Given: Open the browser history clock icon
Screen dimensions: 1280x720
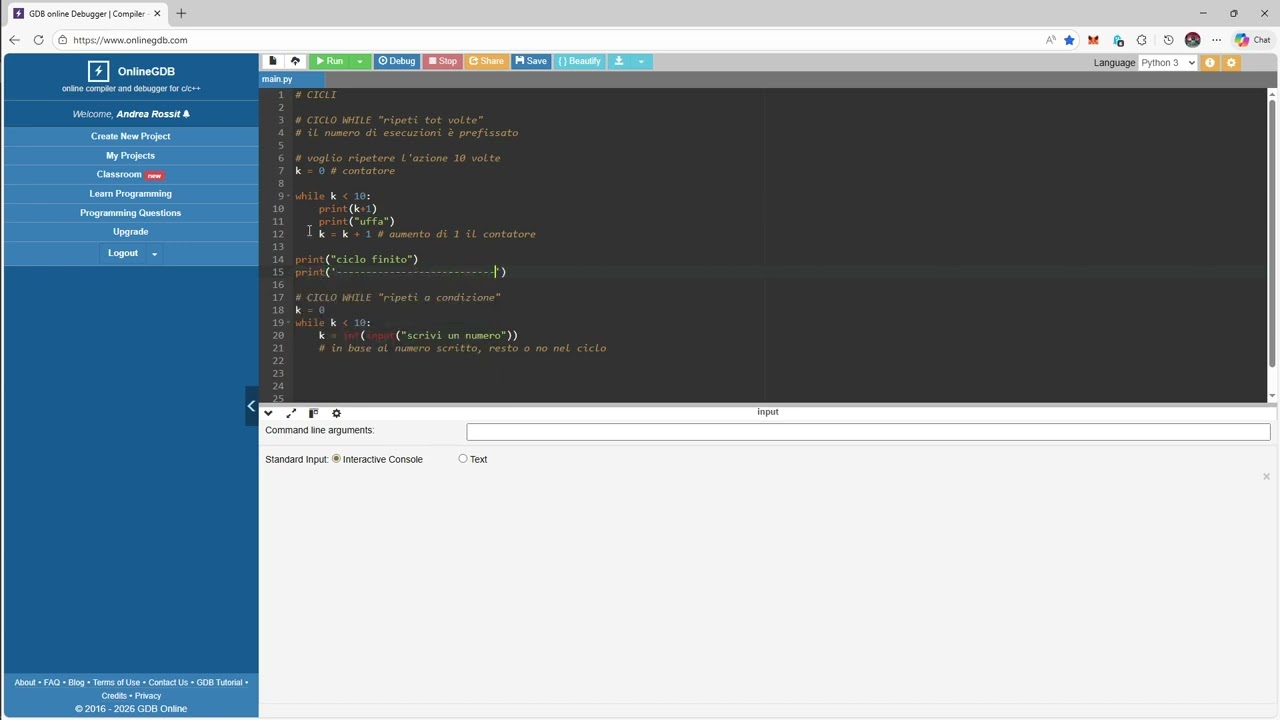Looking at the screenshot, I should (x=1168, y=40).
